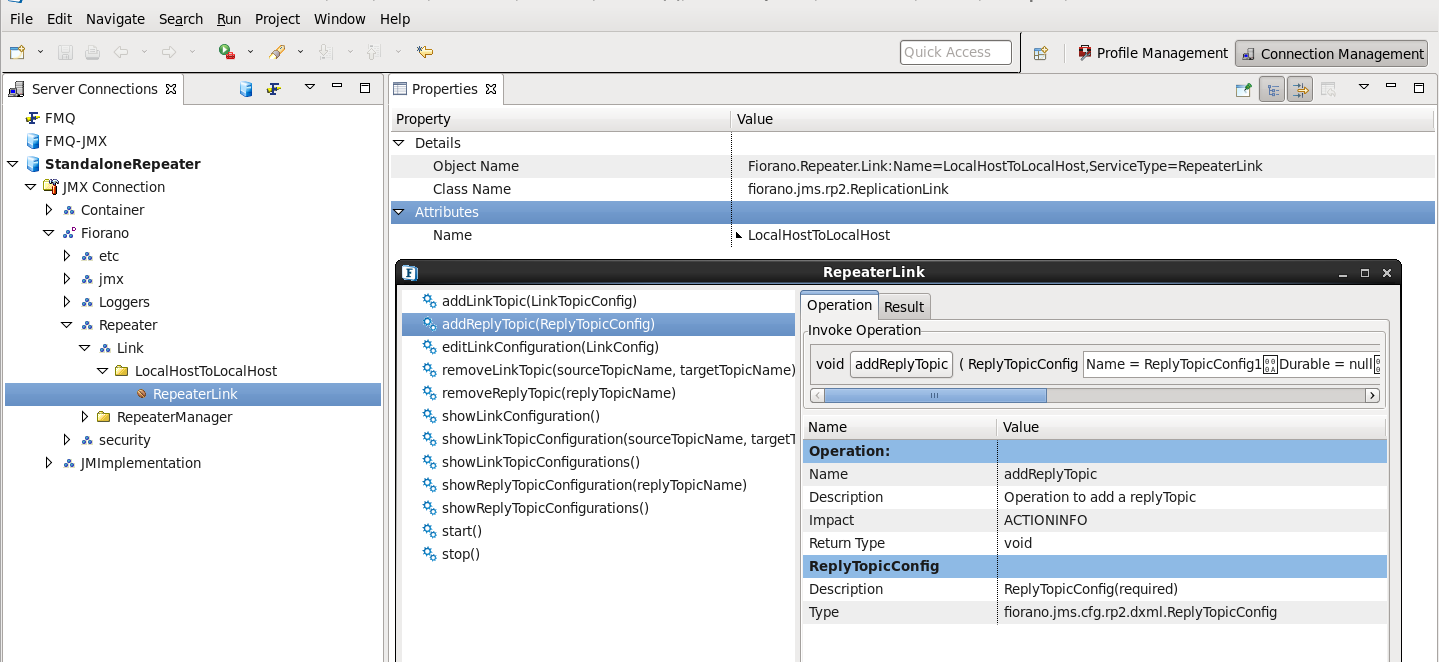The height and width of the screenshot is (662, 1439).
Task: Switch to Connection Management perspective
Action: pos(1331,54)
